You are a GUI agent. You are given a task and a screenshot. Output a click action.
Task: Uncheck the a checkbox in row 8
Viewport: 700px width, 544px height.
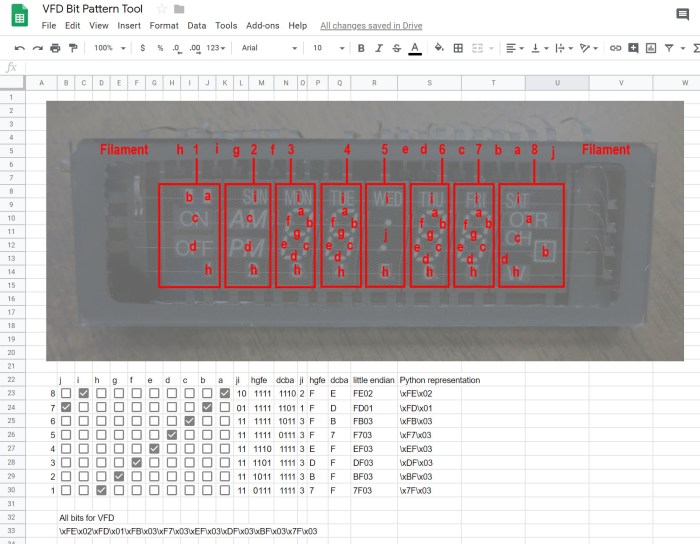click(225, 393)
